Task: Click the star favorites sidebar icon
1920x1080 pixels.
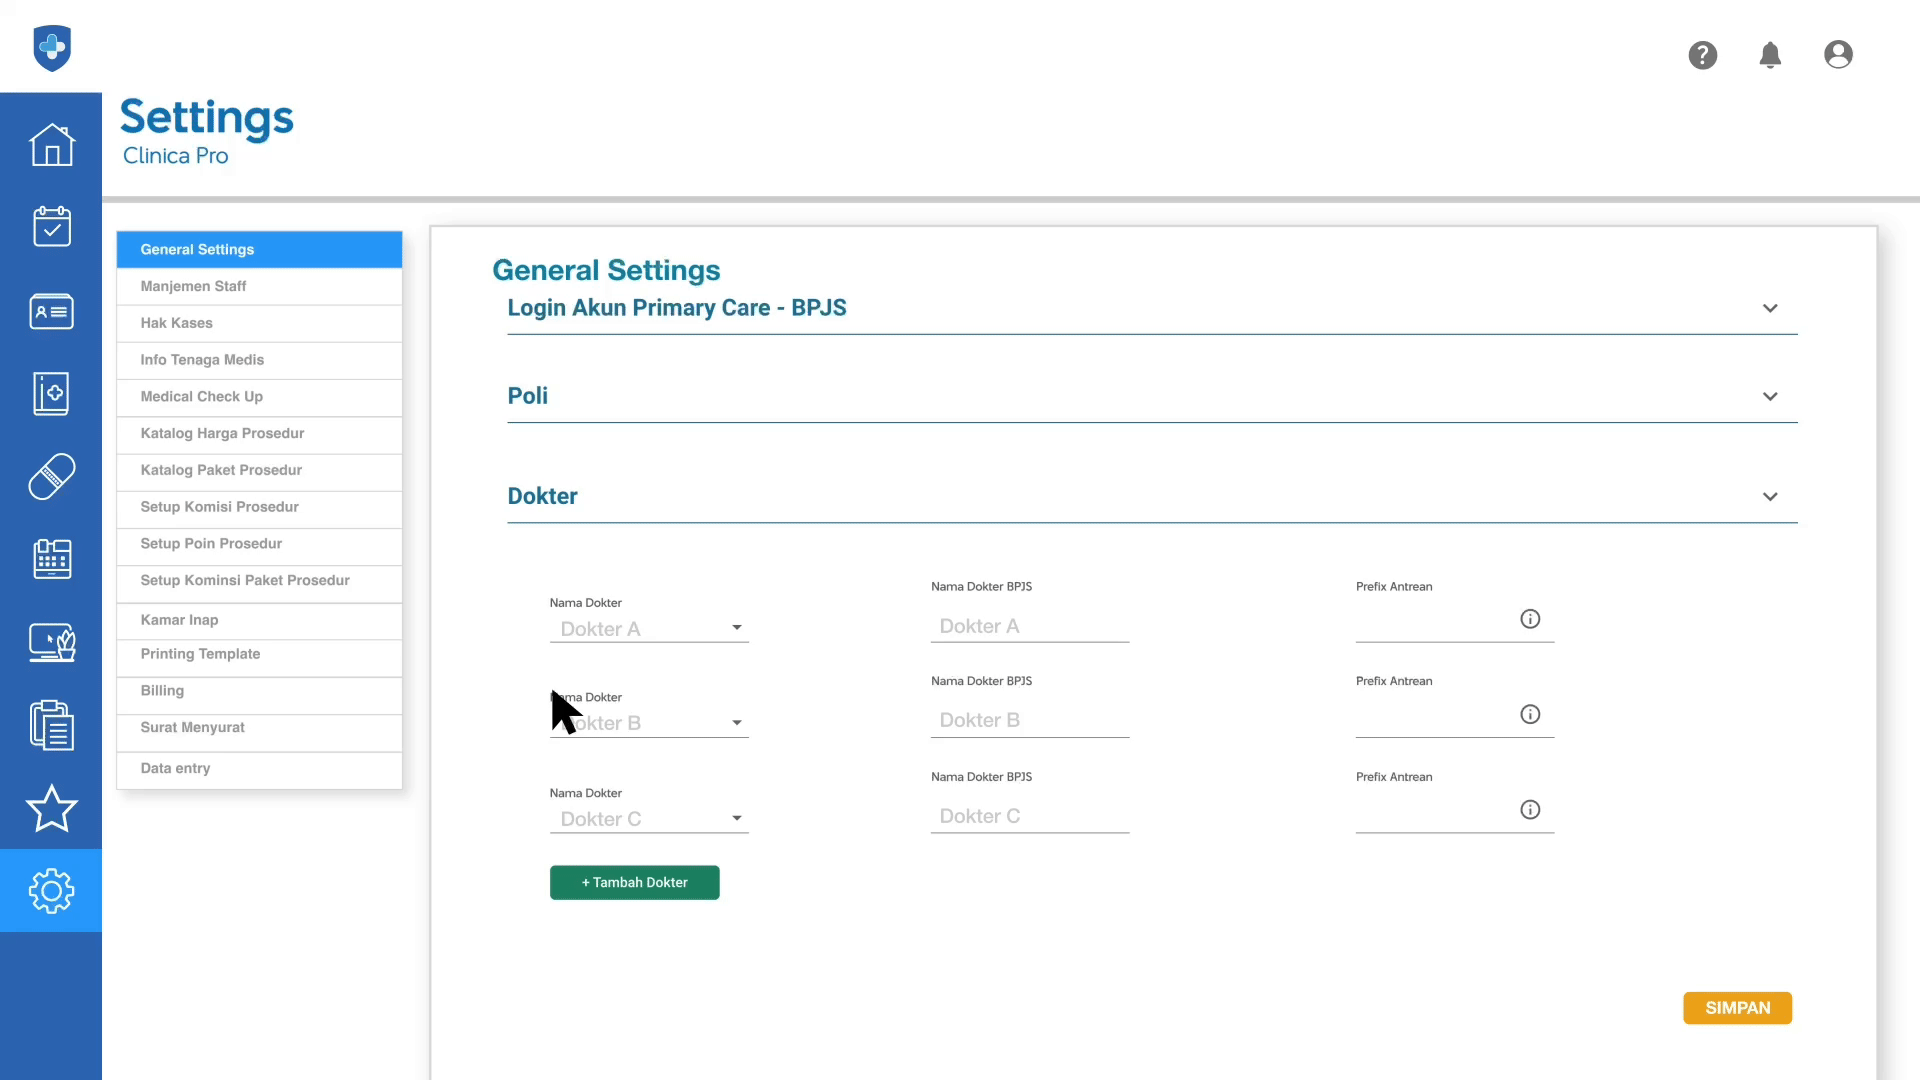Action: [51, 808]
